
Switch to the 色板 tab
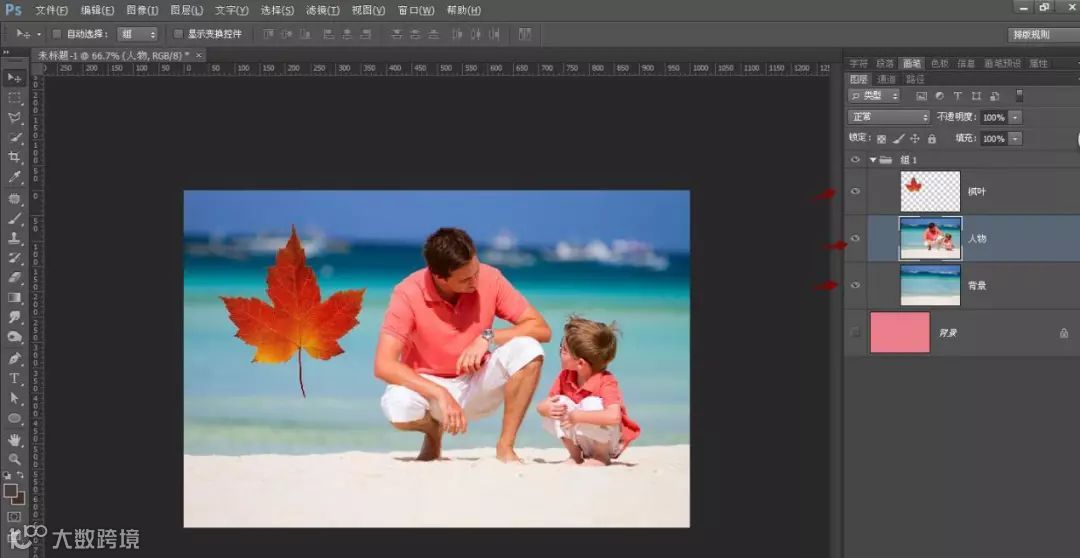[x=939, y=63]
